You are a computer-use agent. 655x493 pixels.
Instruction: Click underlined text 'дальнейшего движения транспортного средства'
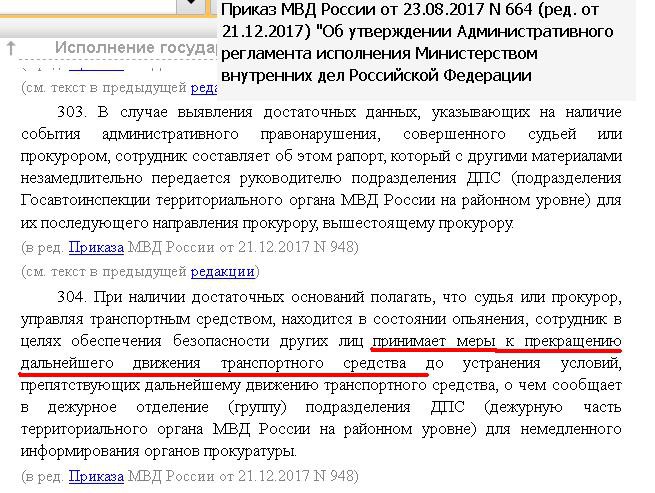click(212, 365)
